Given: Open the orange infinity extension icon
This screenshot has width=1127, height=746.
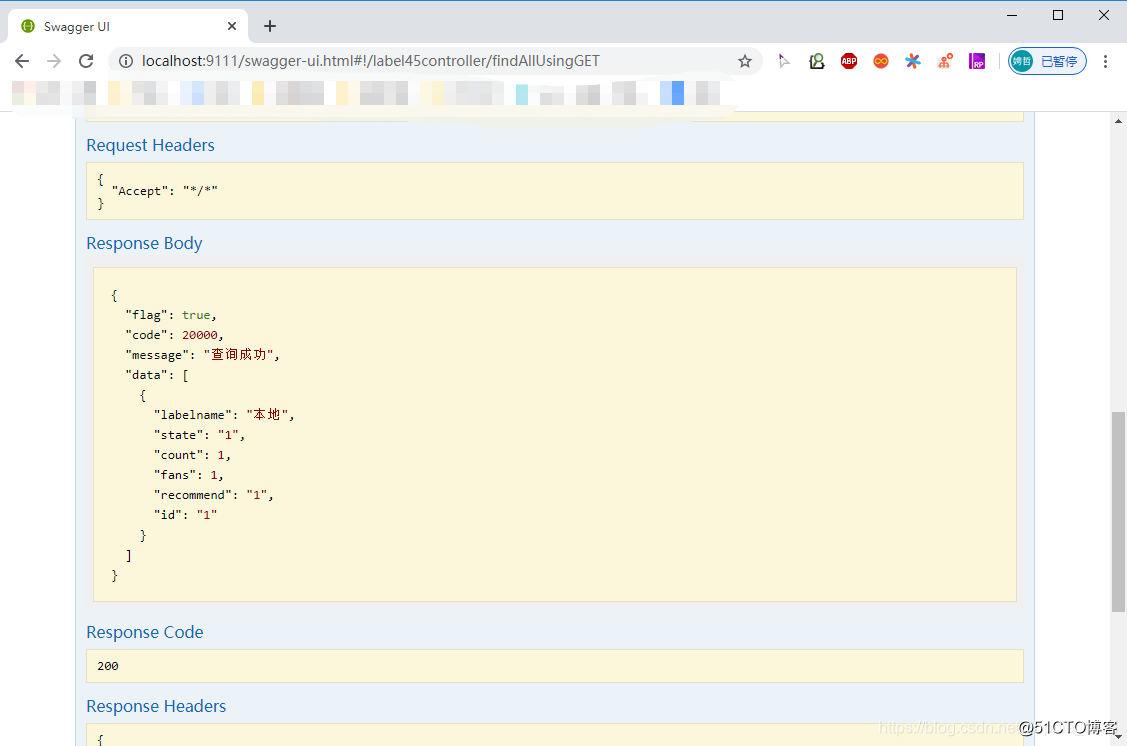Looking at the screenshot, I should tap(880, 61).
